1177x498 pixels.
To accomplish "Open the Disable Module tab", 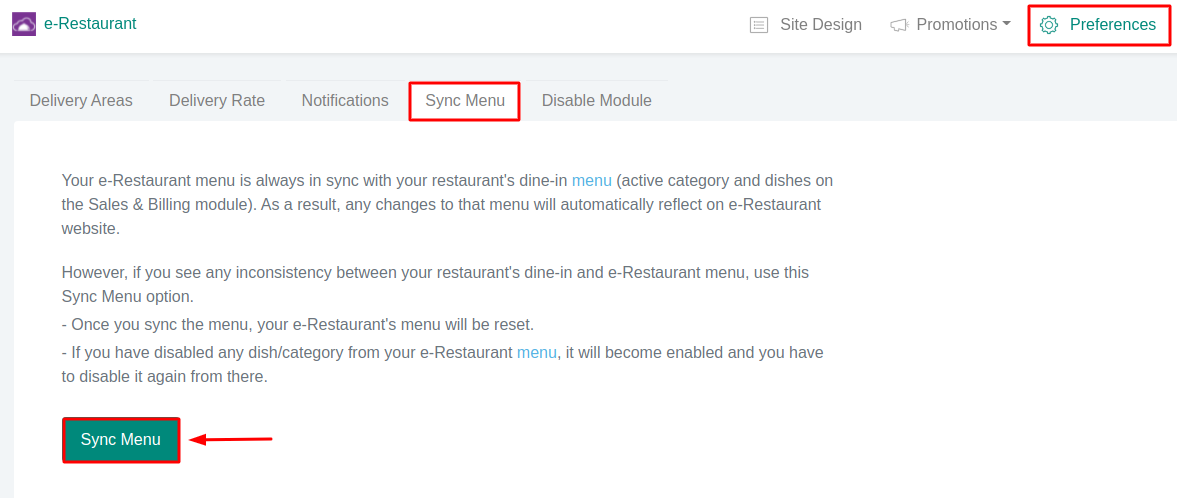I will pos(597,101).
